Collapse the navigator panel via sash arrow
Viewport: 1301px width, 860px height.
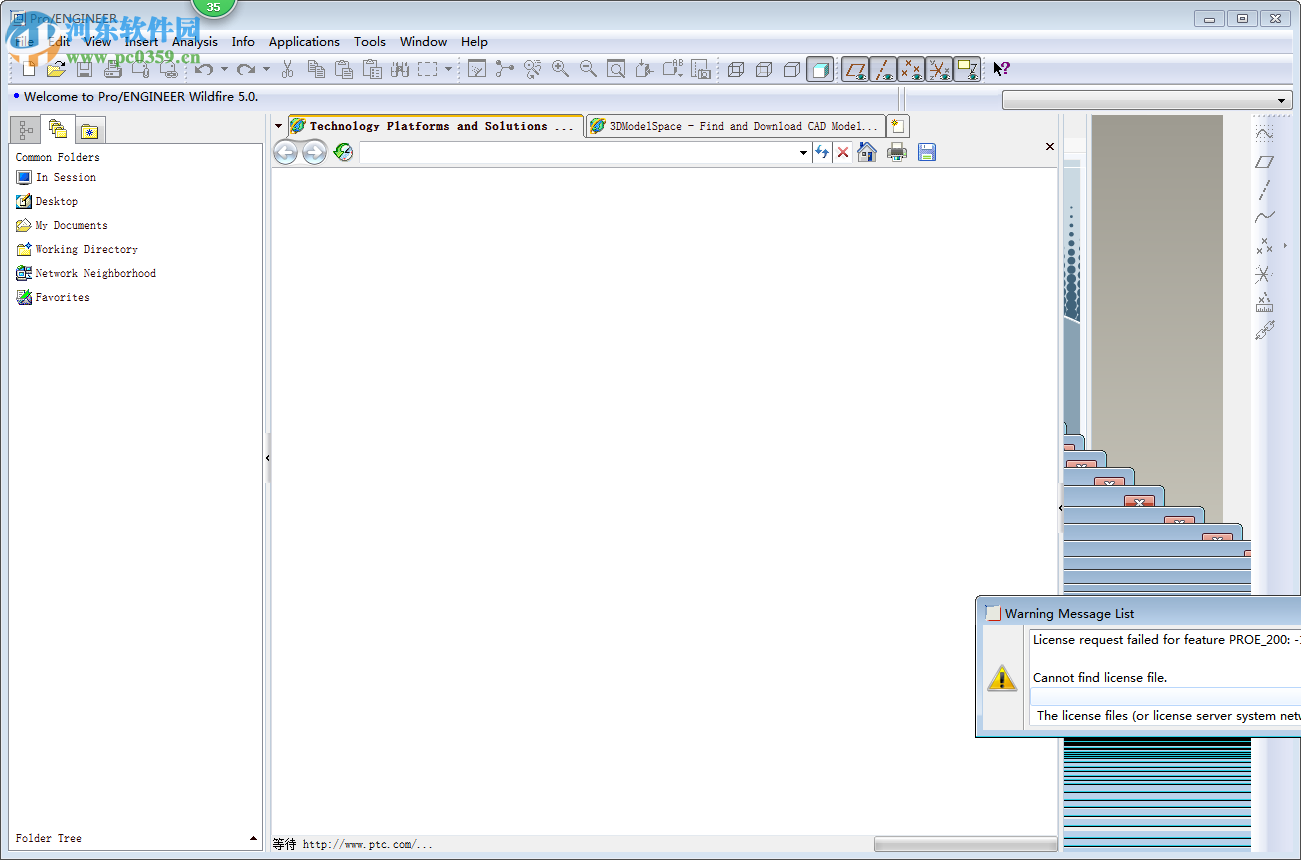point(268,458)
